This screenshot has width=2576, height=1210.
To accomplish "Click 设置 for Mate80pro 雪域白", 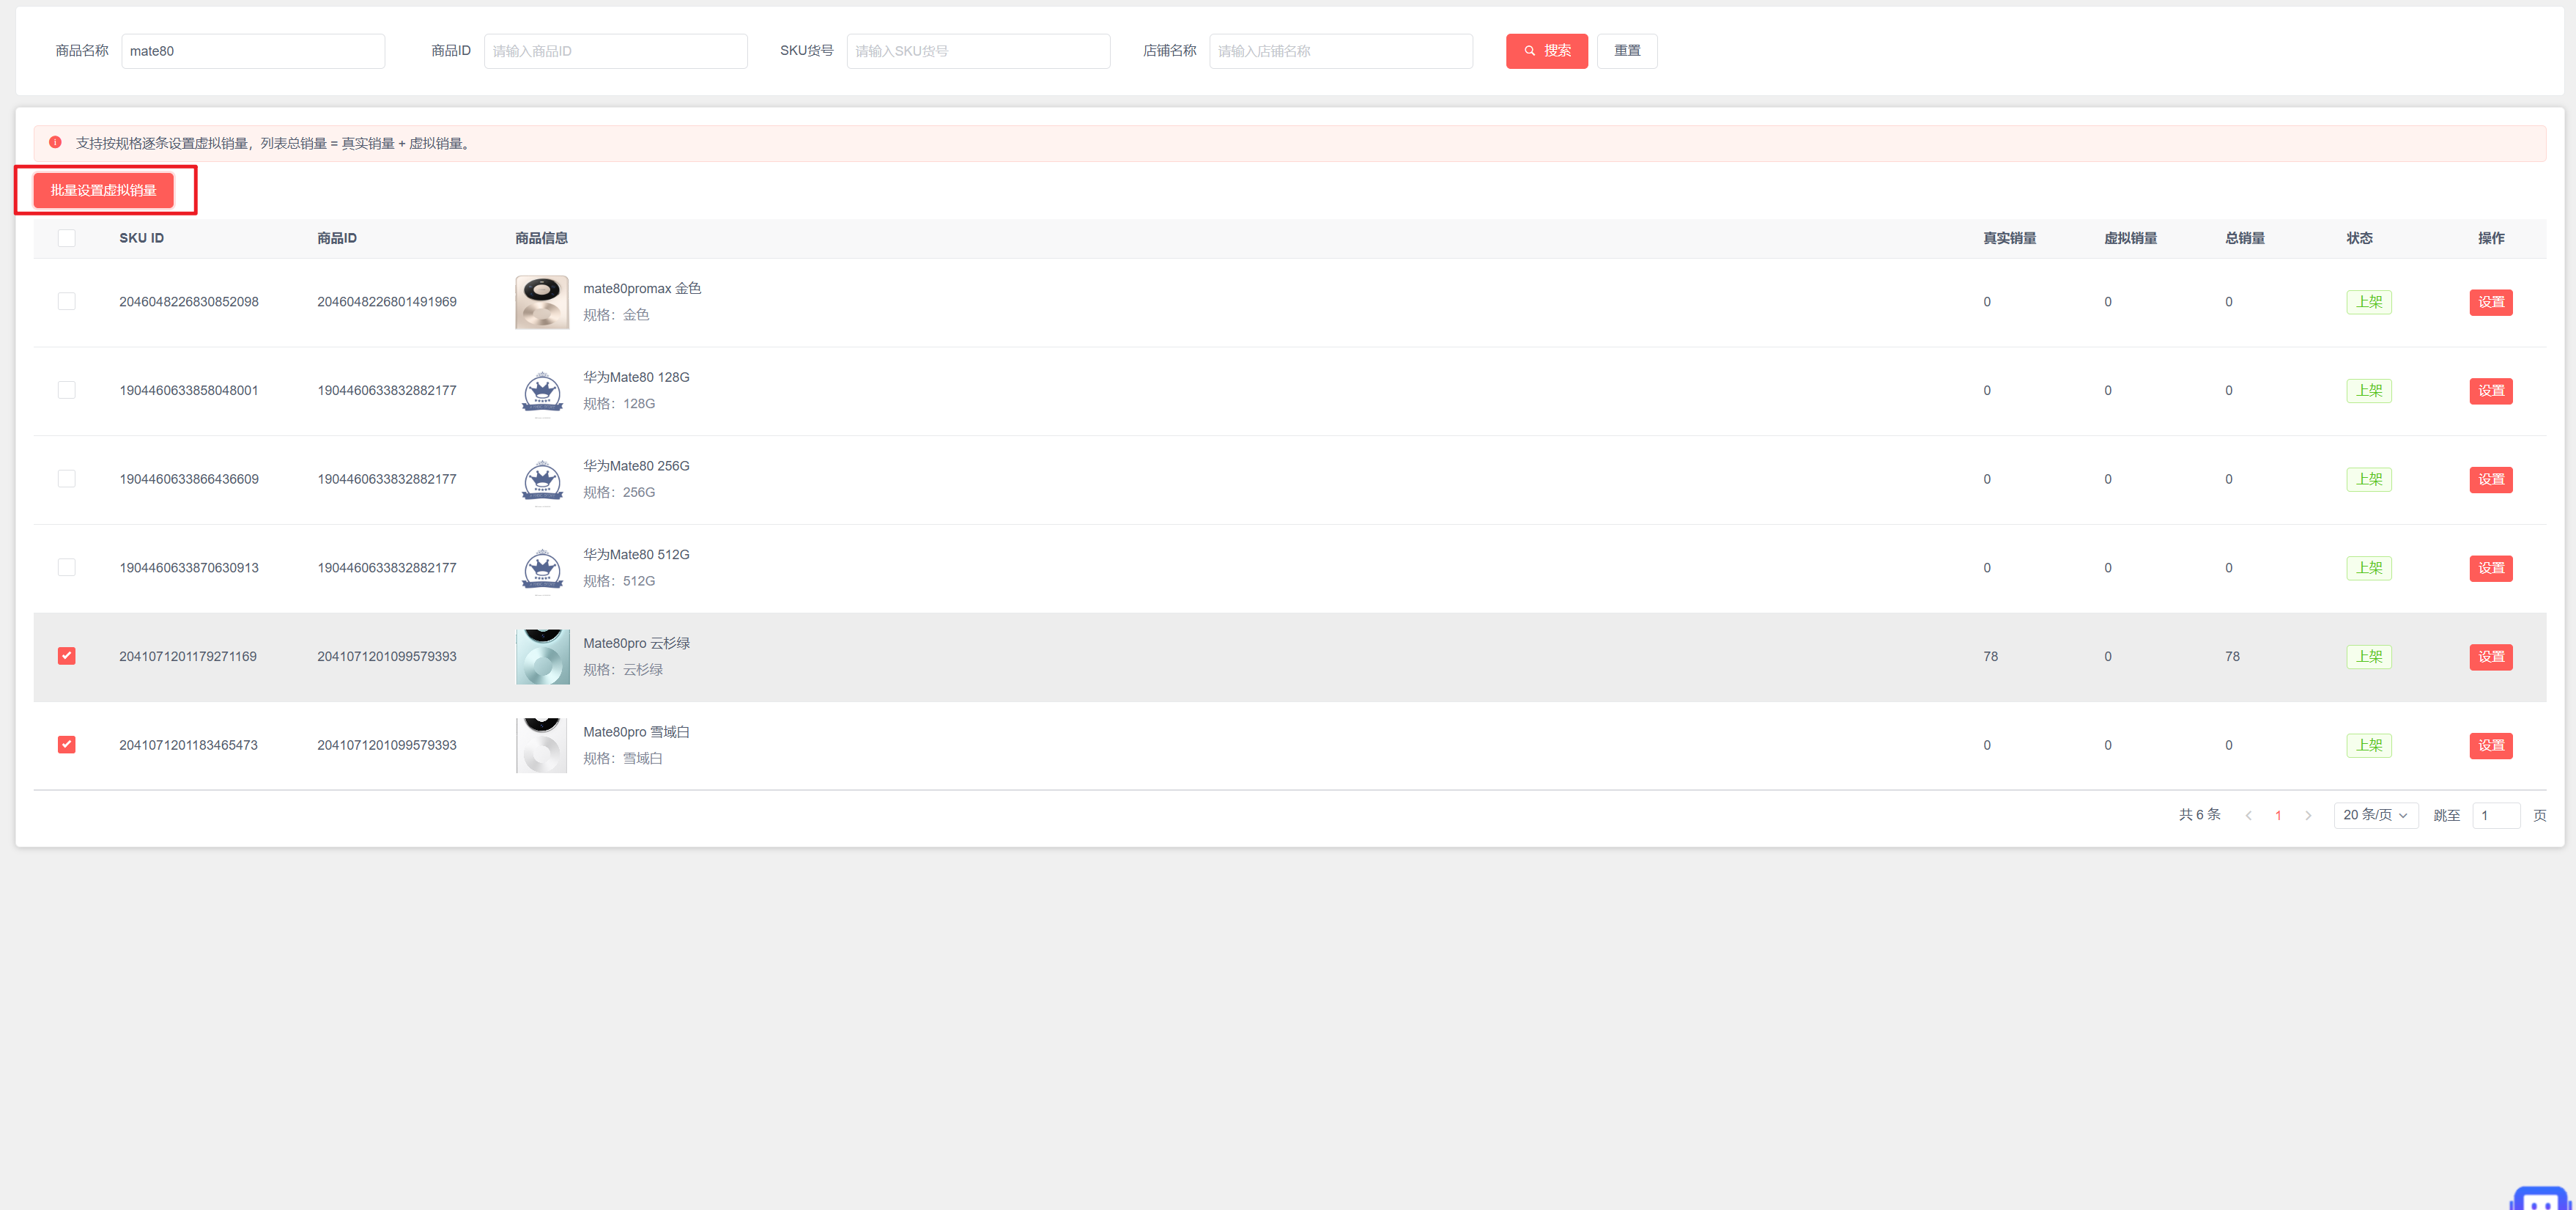I will pos(2491,746).
